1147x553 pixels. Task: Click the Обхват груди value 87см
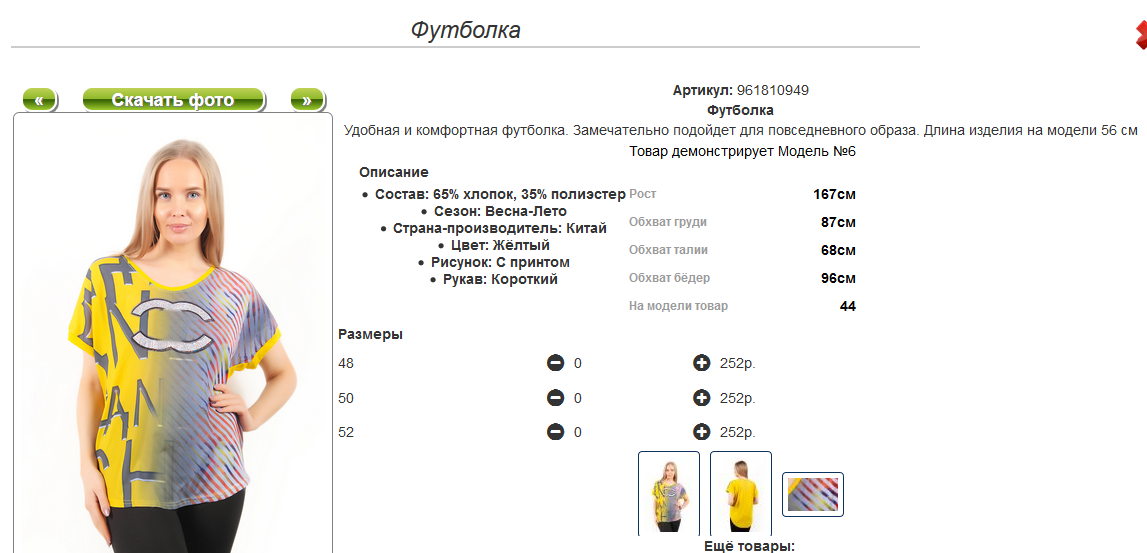click(x=838, y=222)
